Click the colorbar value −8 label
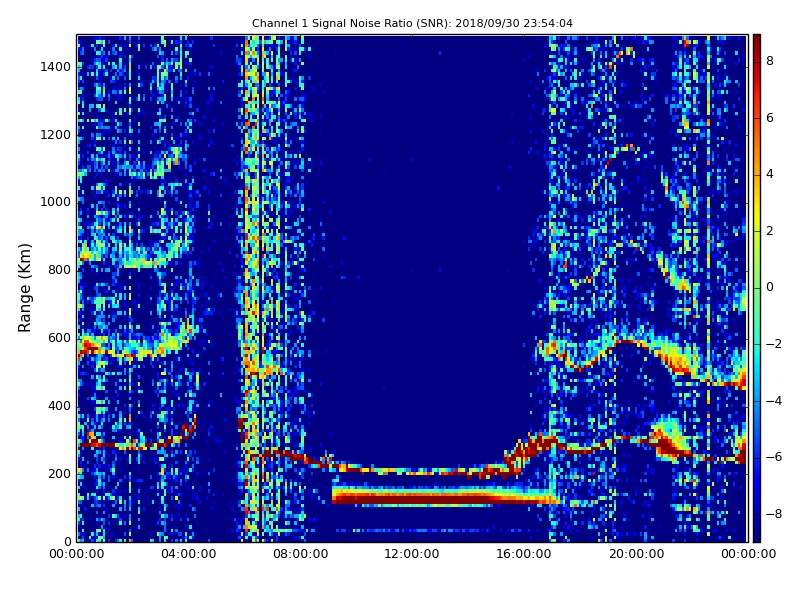 point(773,514)
